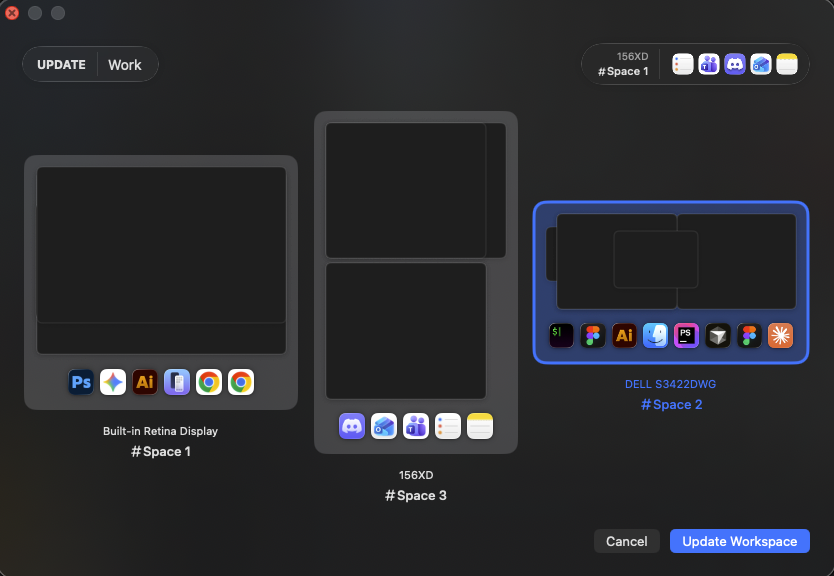Click the Outlook icon under 156XD display
This screenshot has width=834, height=576.
click(383, 426)
